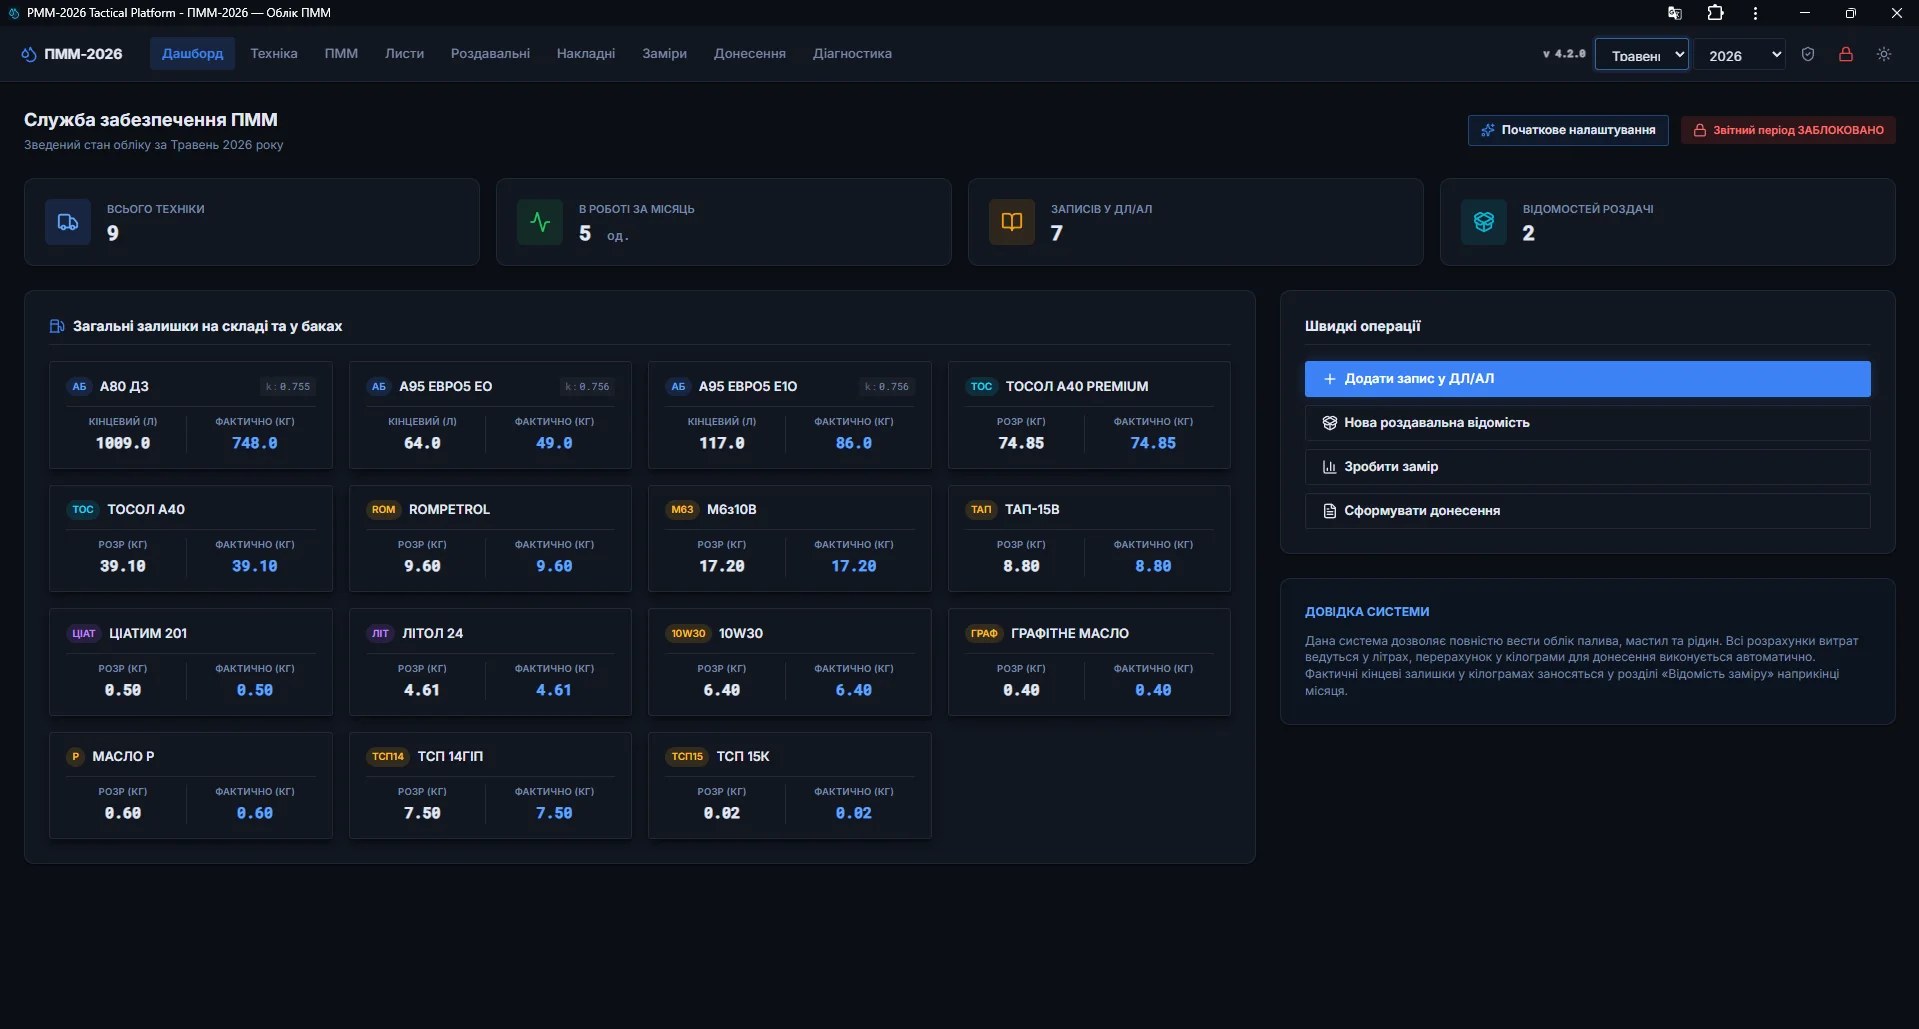Toggle the sun theme switch icon
Image resolution: width=1919 pixels, height=1029 pixels.
click(1884, 55)
